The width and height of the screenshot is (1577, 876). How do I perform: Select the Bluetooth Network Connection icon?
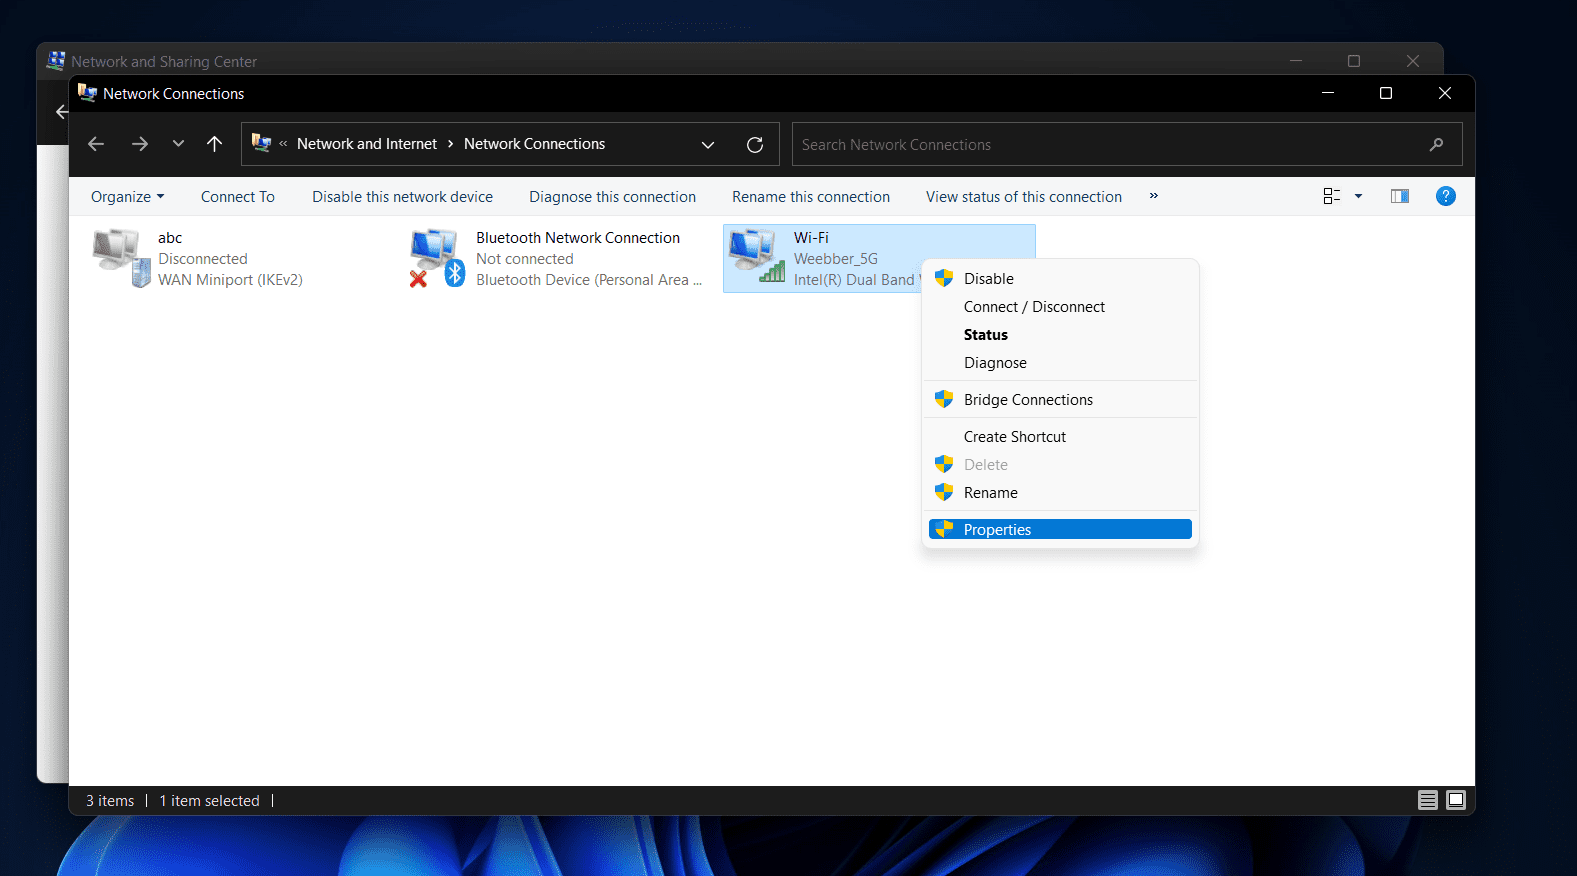click(x=438, y=257)
